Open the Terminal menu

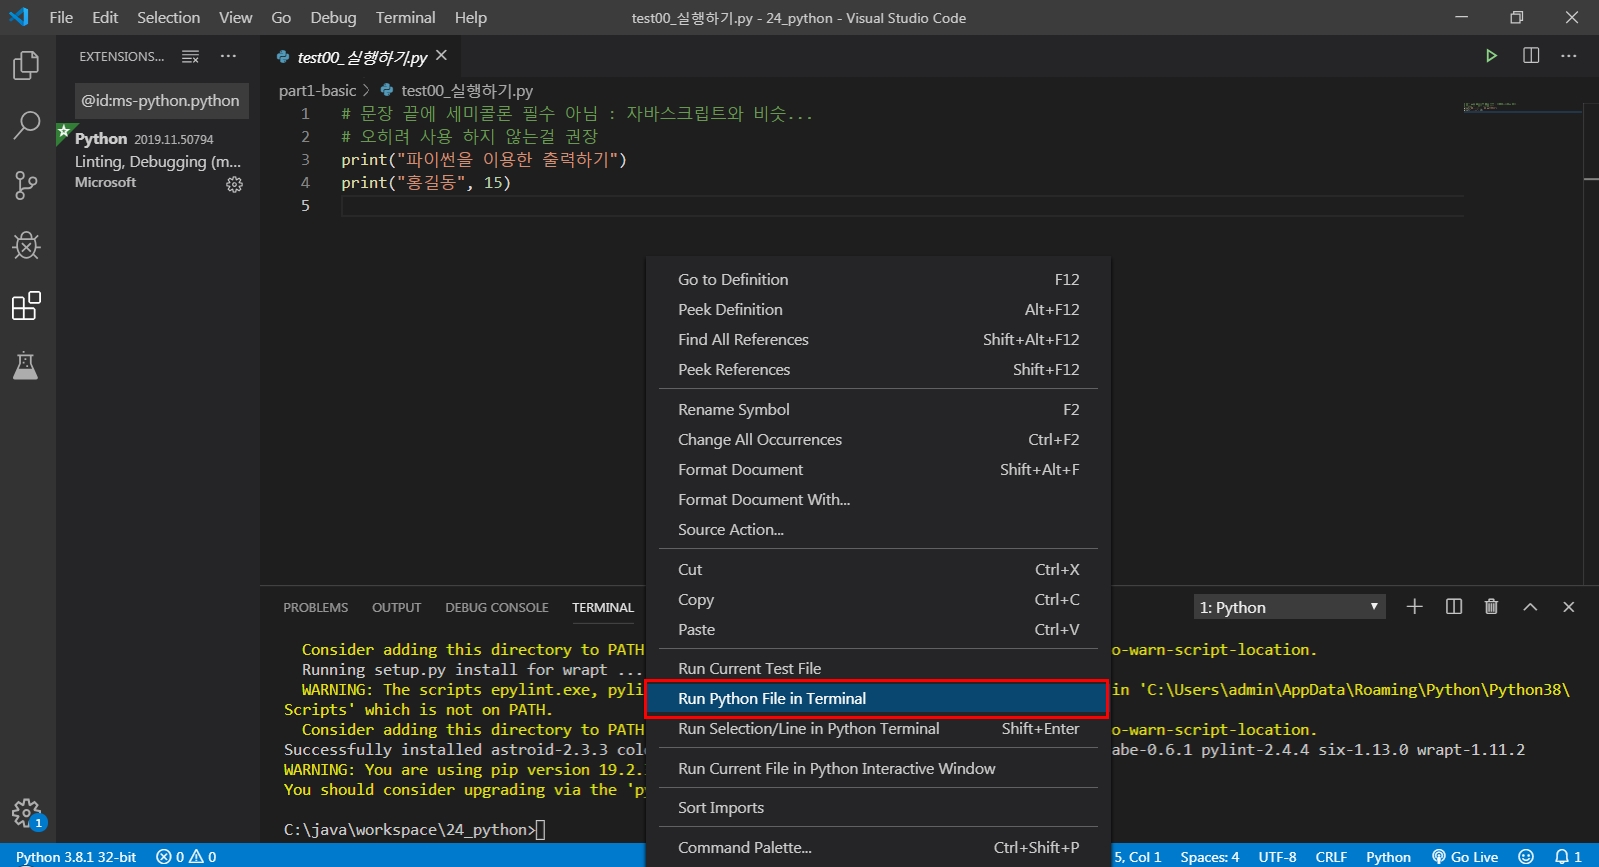pos(405,17)
